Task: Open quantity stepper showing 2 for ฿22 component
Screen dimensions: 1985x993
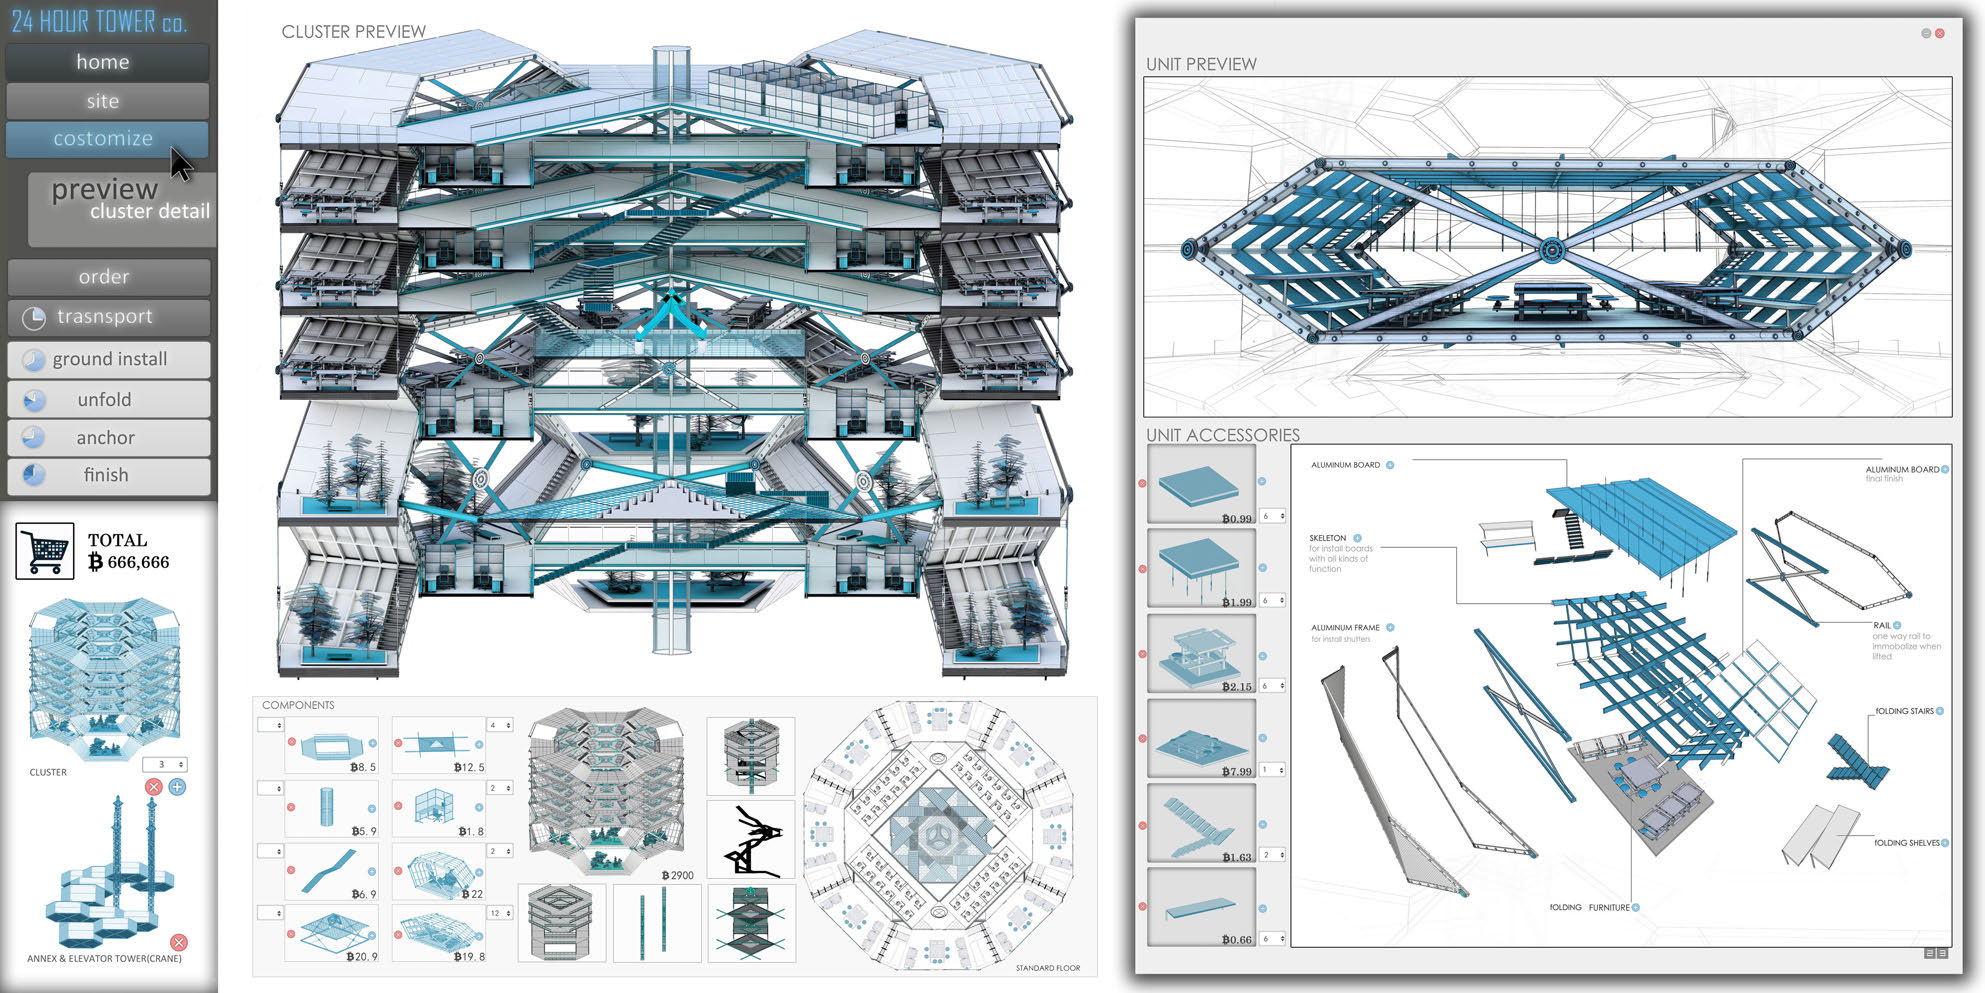Action: click(x=500, y=851)
